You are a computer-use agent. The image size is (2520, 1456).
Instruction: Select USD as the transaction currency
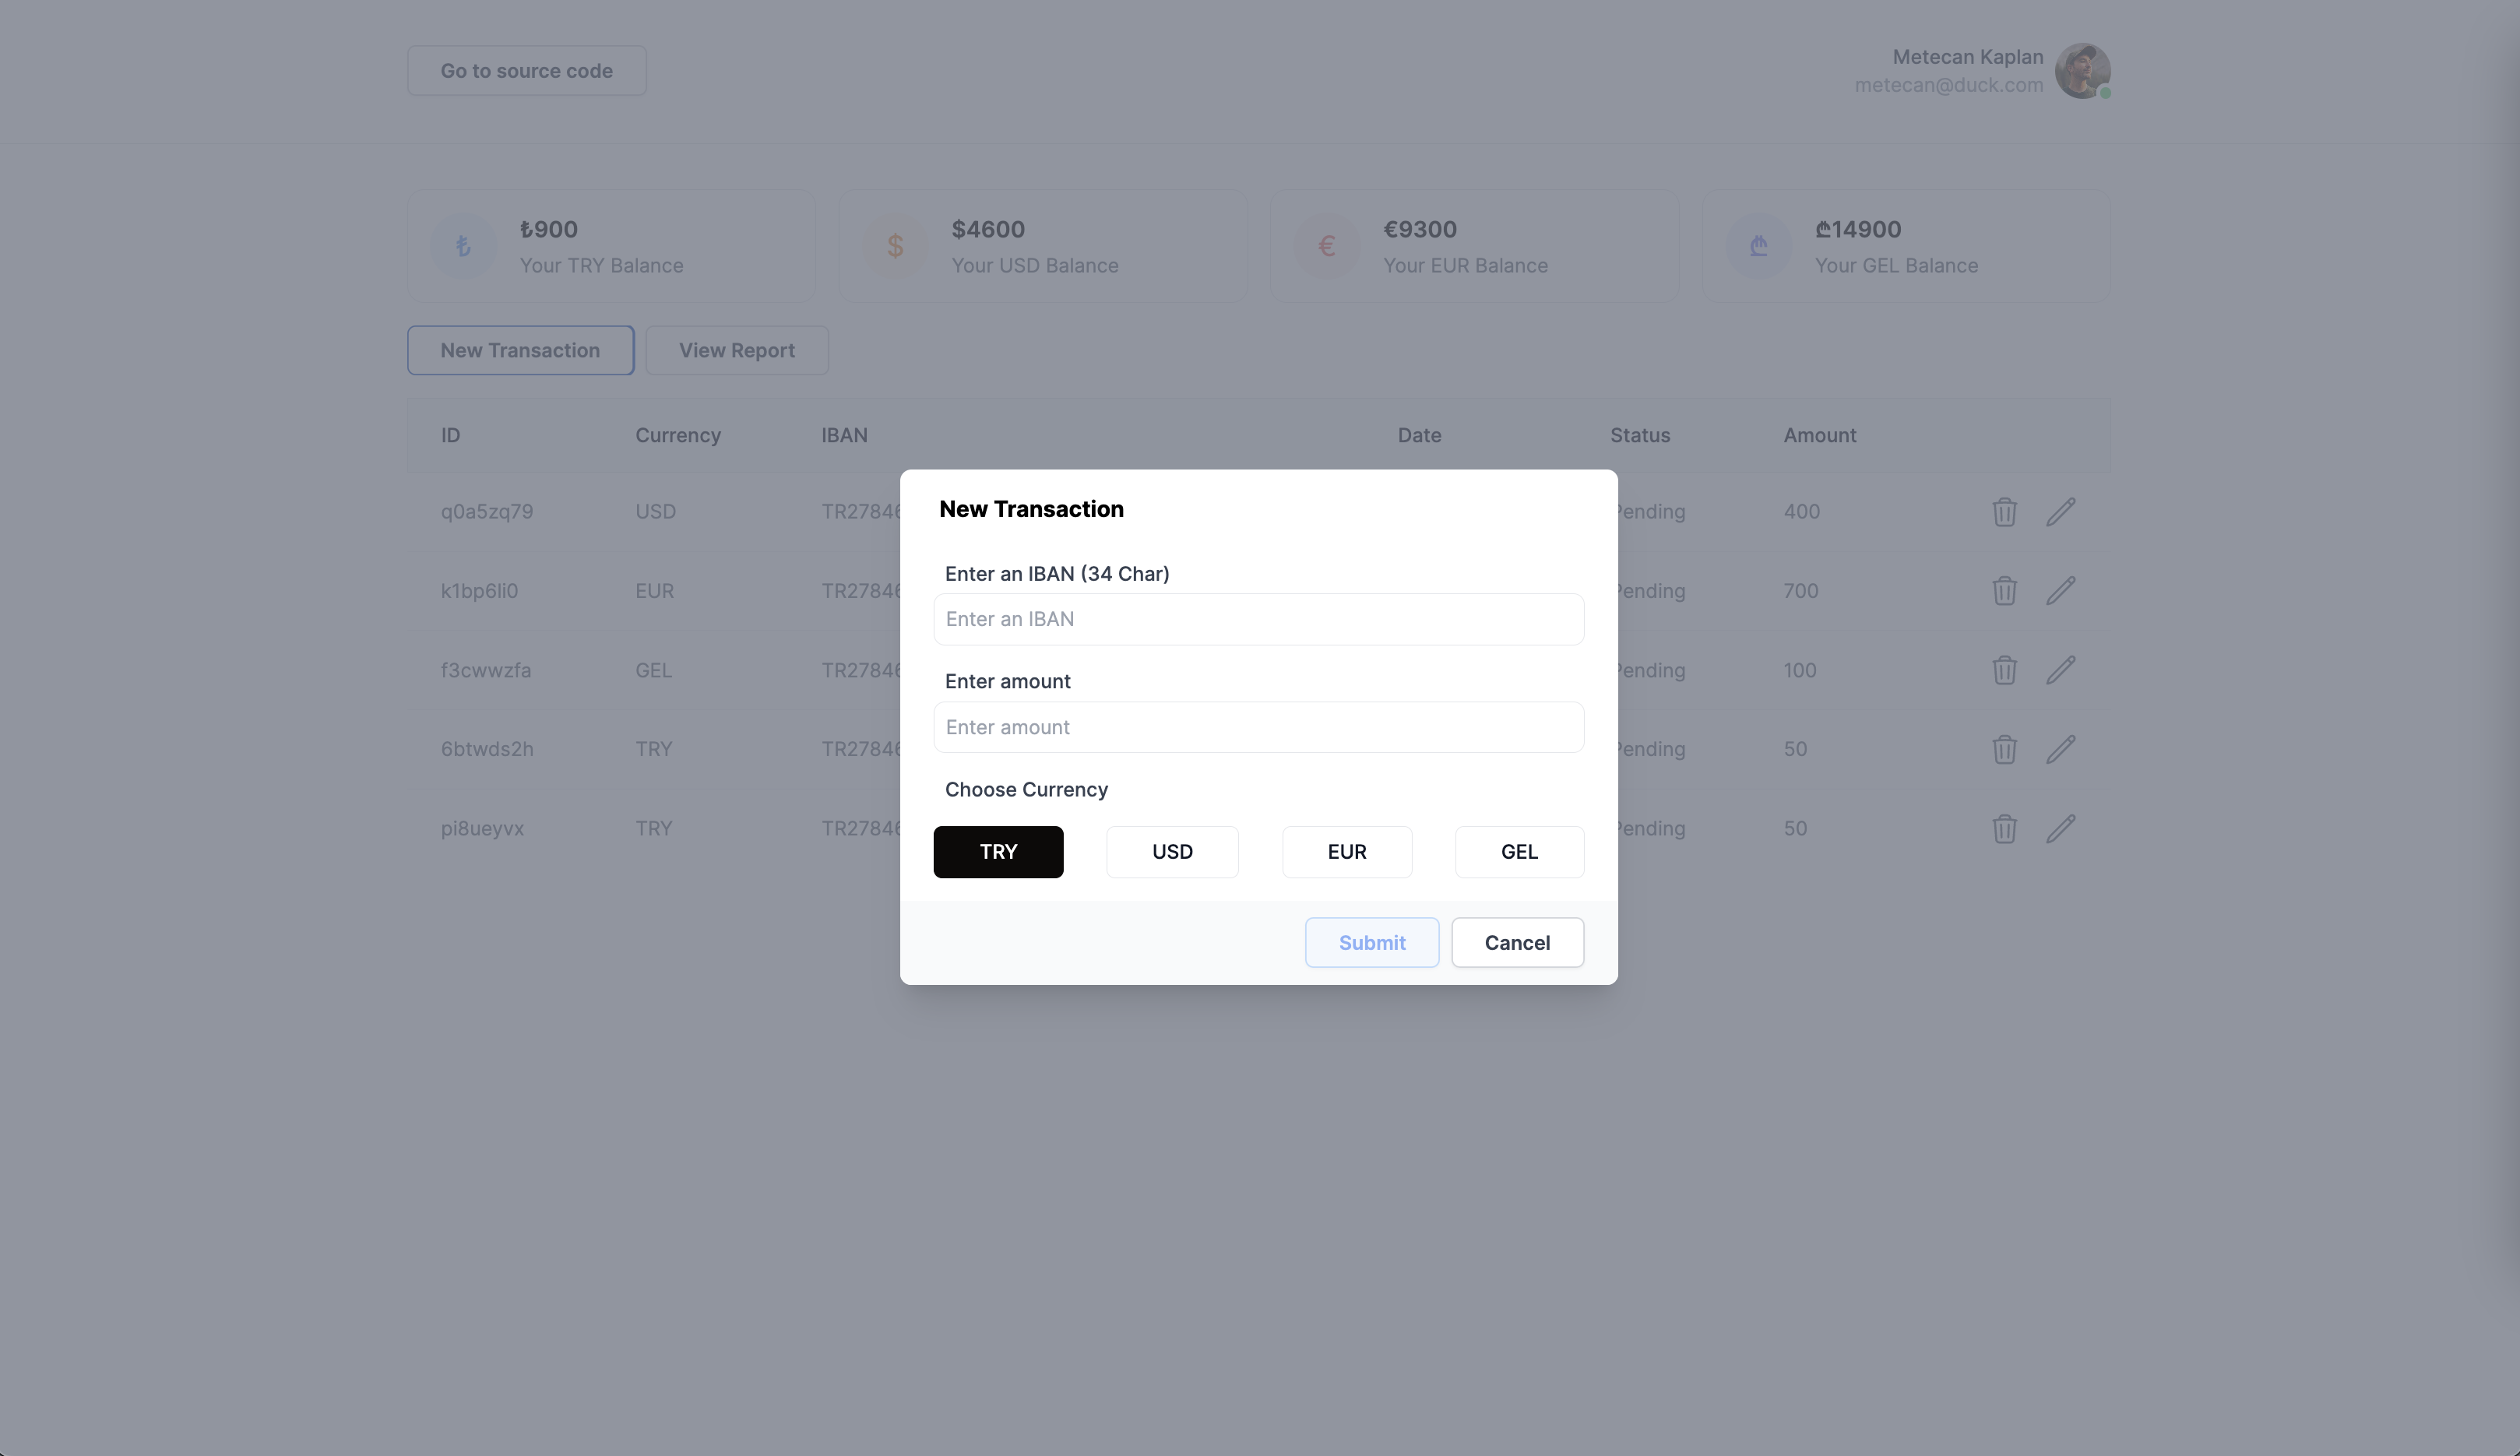[x=1172, y=851]
